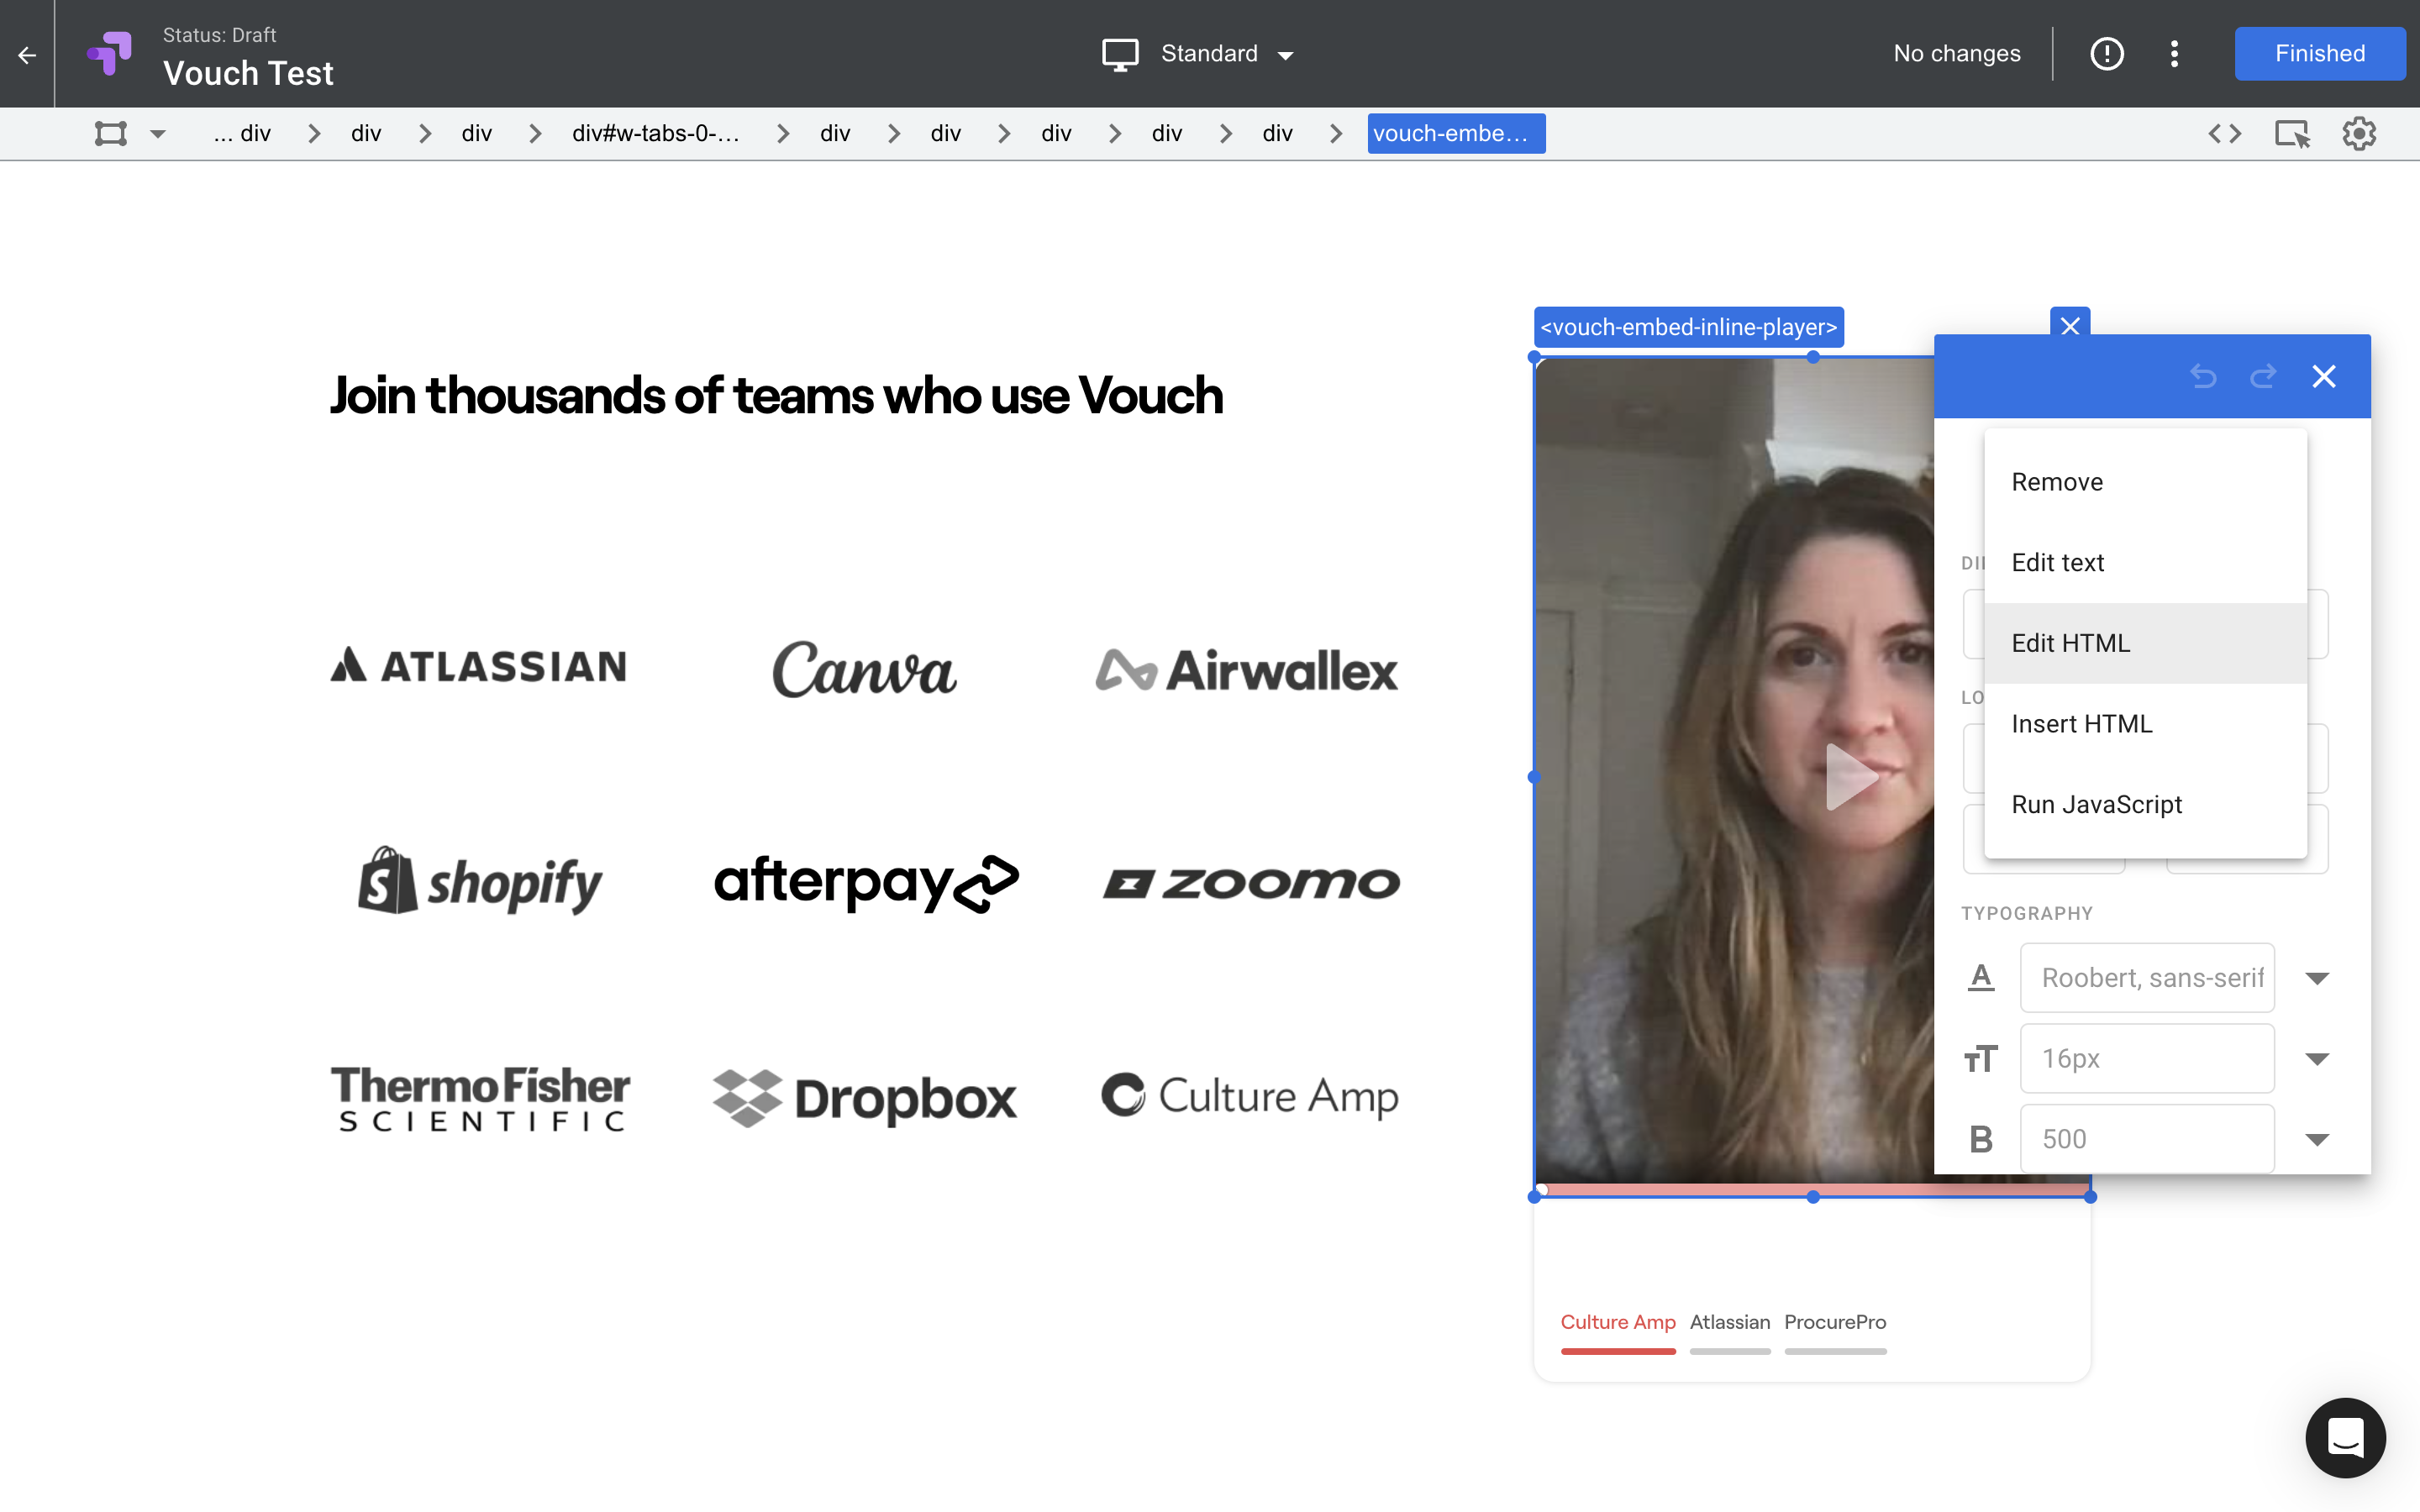
Task: Click the undo arrow in panel
Action: [x=2203, y=377]
